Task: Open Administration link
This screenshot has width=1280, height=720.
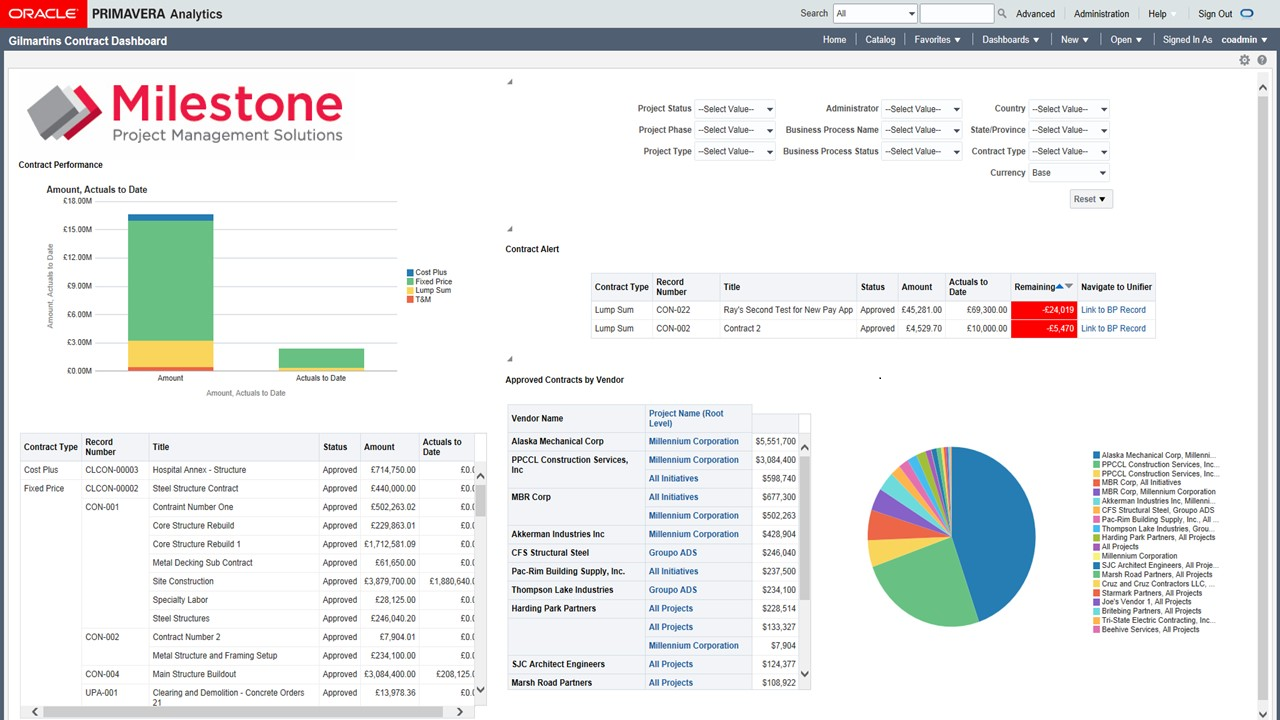Action: [1101, 14]
